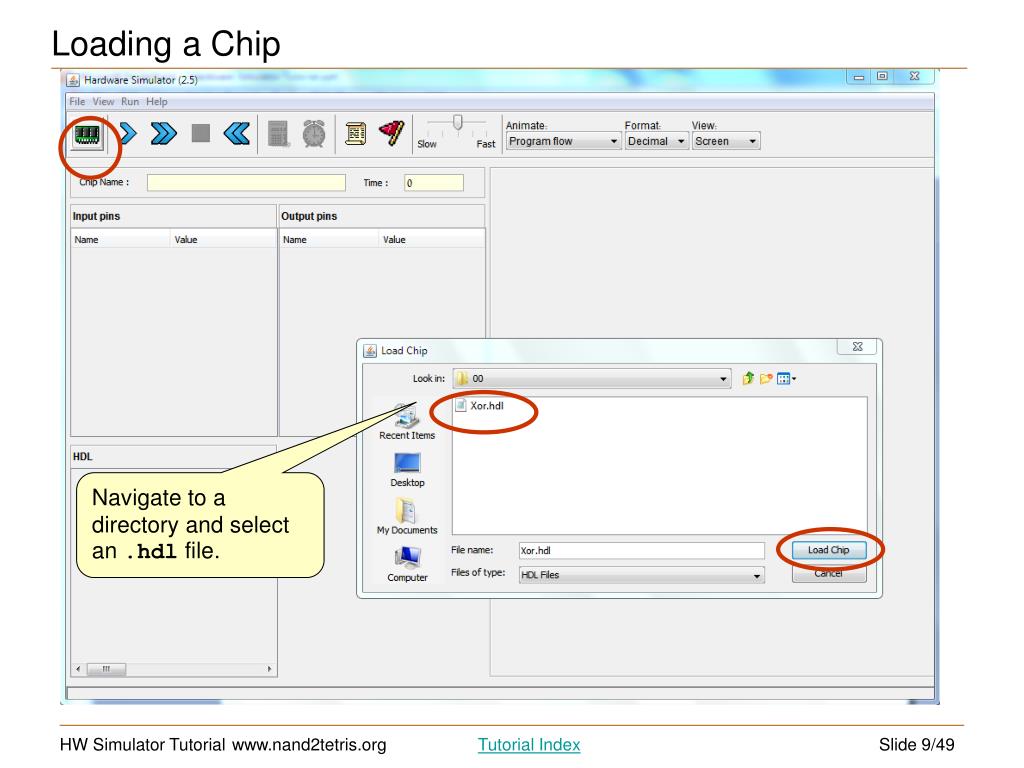Click the Slow/Fast speed slider handle
This screenshot has width=1024, height=768.
tap(457, 122)
